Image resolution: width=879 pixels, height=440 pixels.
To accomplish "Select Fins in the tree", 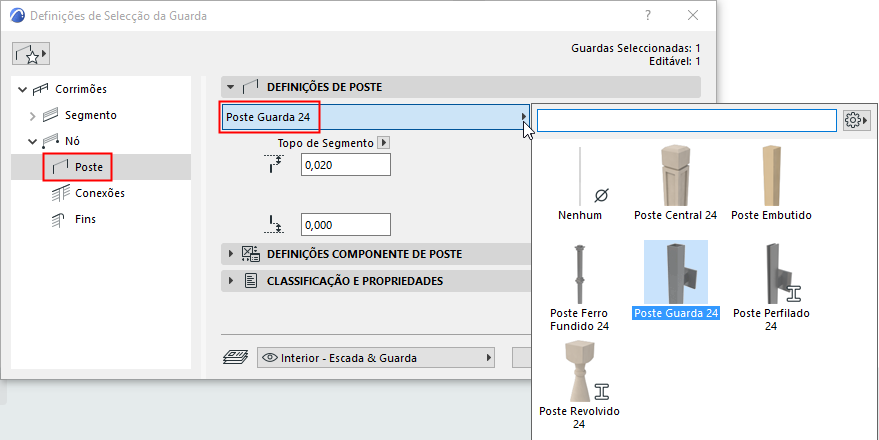I will click(x=86, y=219).
